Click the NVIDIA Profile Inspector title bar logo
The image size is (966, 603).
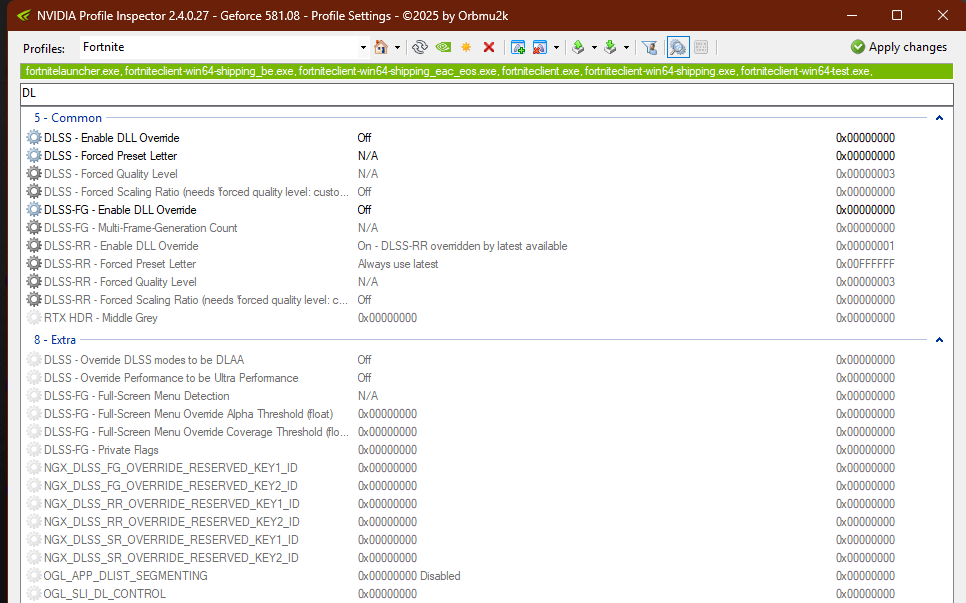point(23,15)
